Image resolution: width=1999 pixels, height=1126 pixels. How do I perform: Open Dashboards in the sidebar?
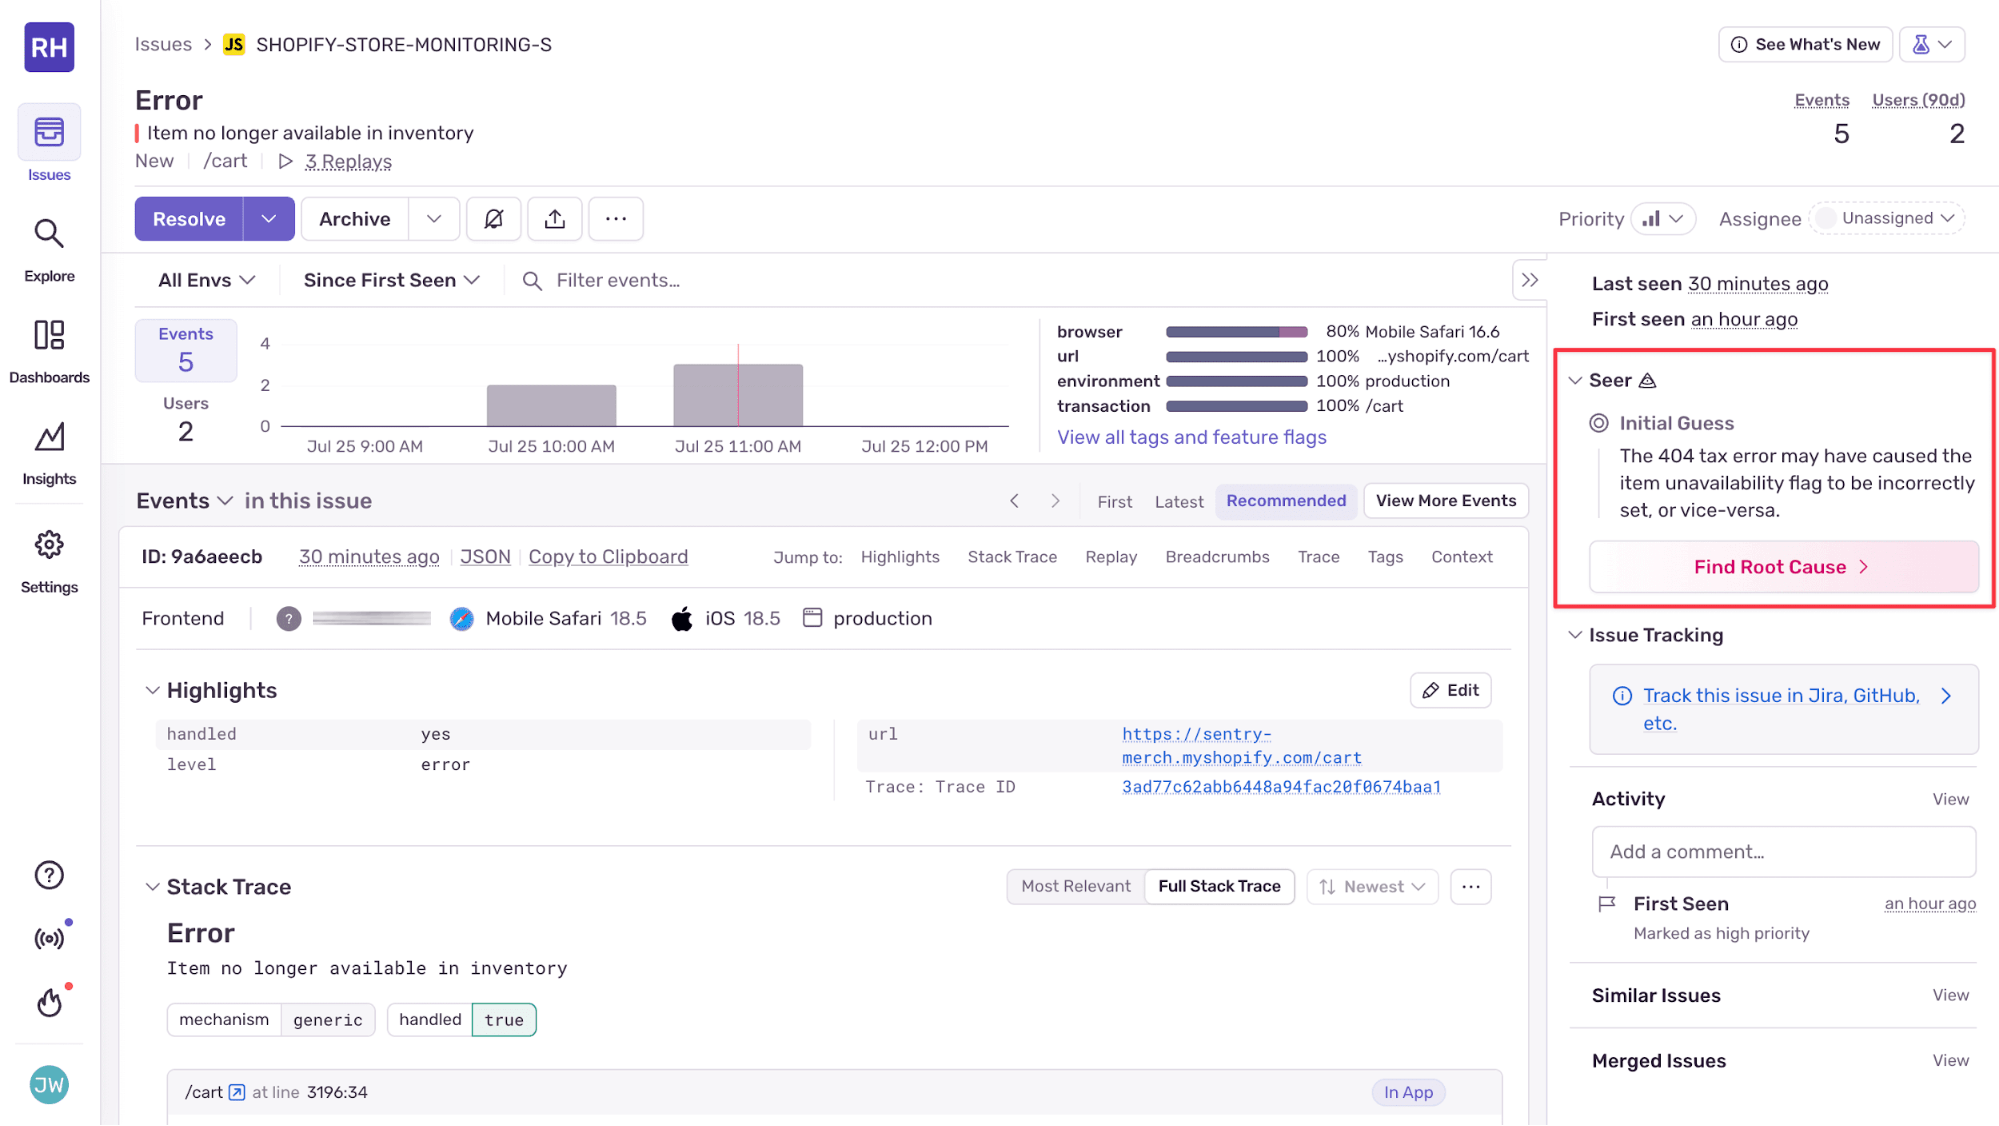(x=48, y=348)
